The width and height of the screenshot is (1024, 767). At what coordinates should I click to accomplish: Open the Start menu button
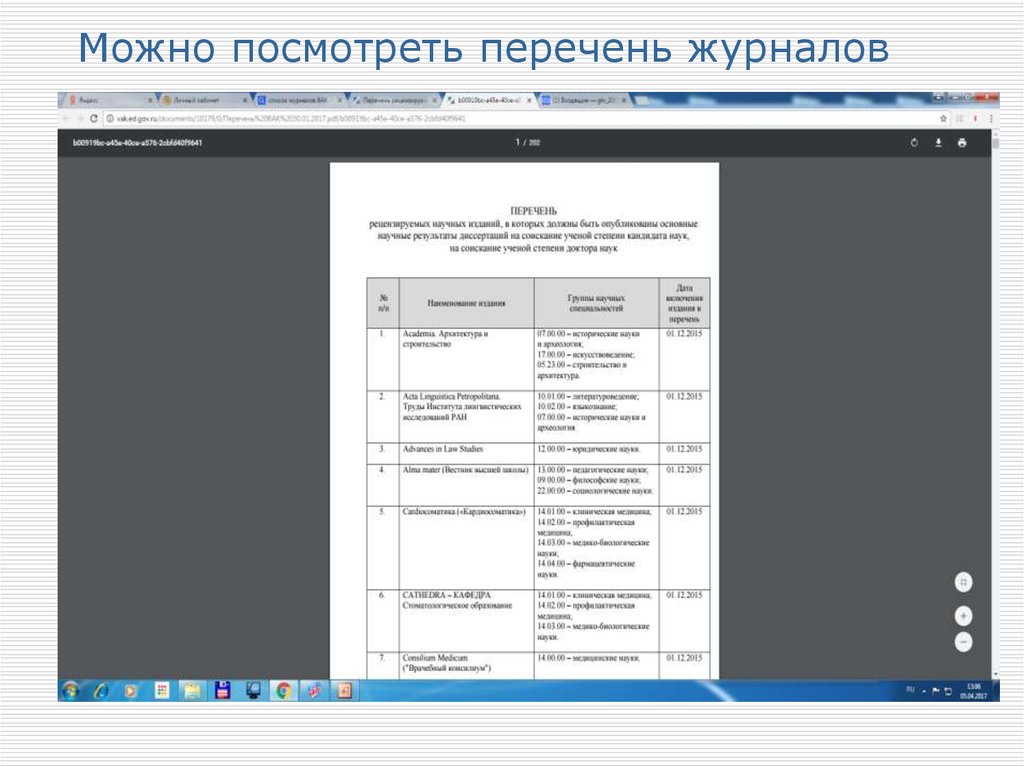coord(70,690)
